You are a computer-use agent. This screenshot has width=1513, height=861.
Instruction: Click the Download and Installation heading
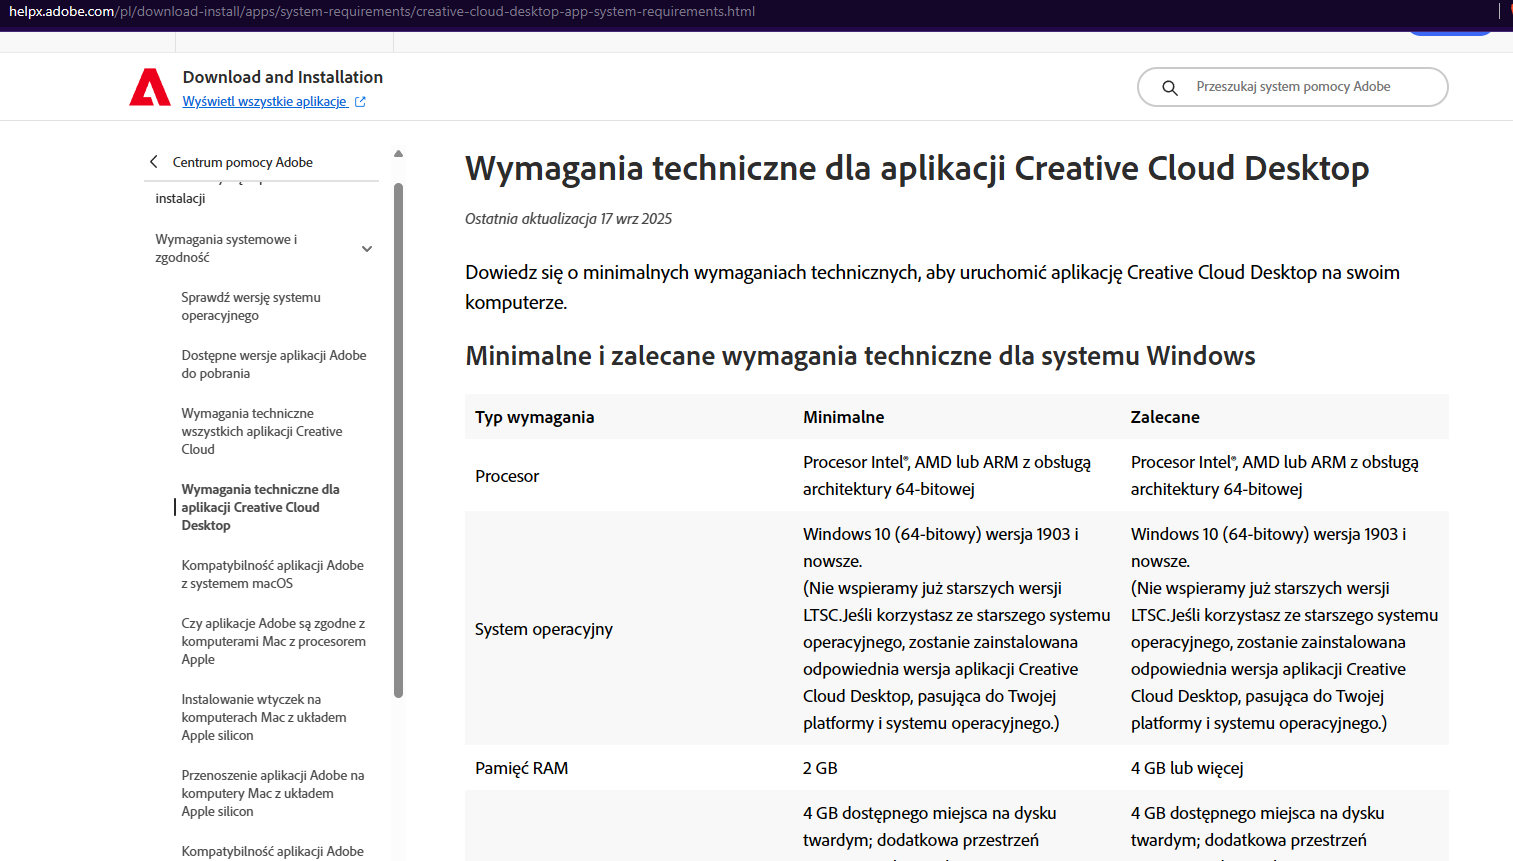point(282,77)
